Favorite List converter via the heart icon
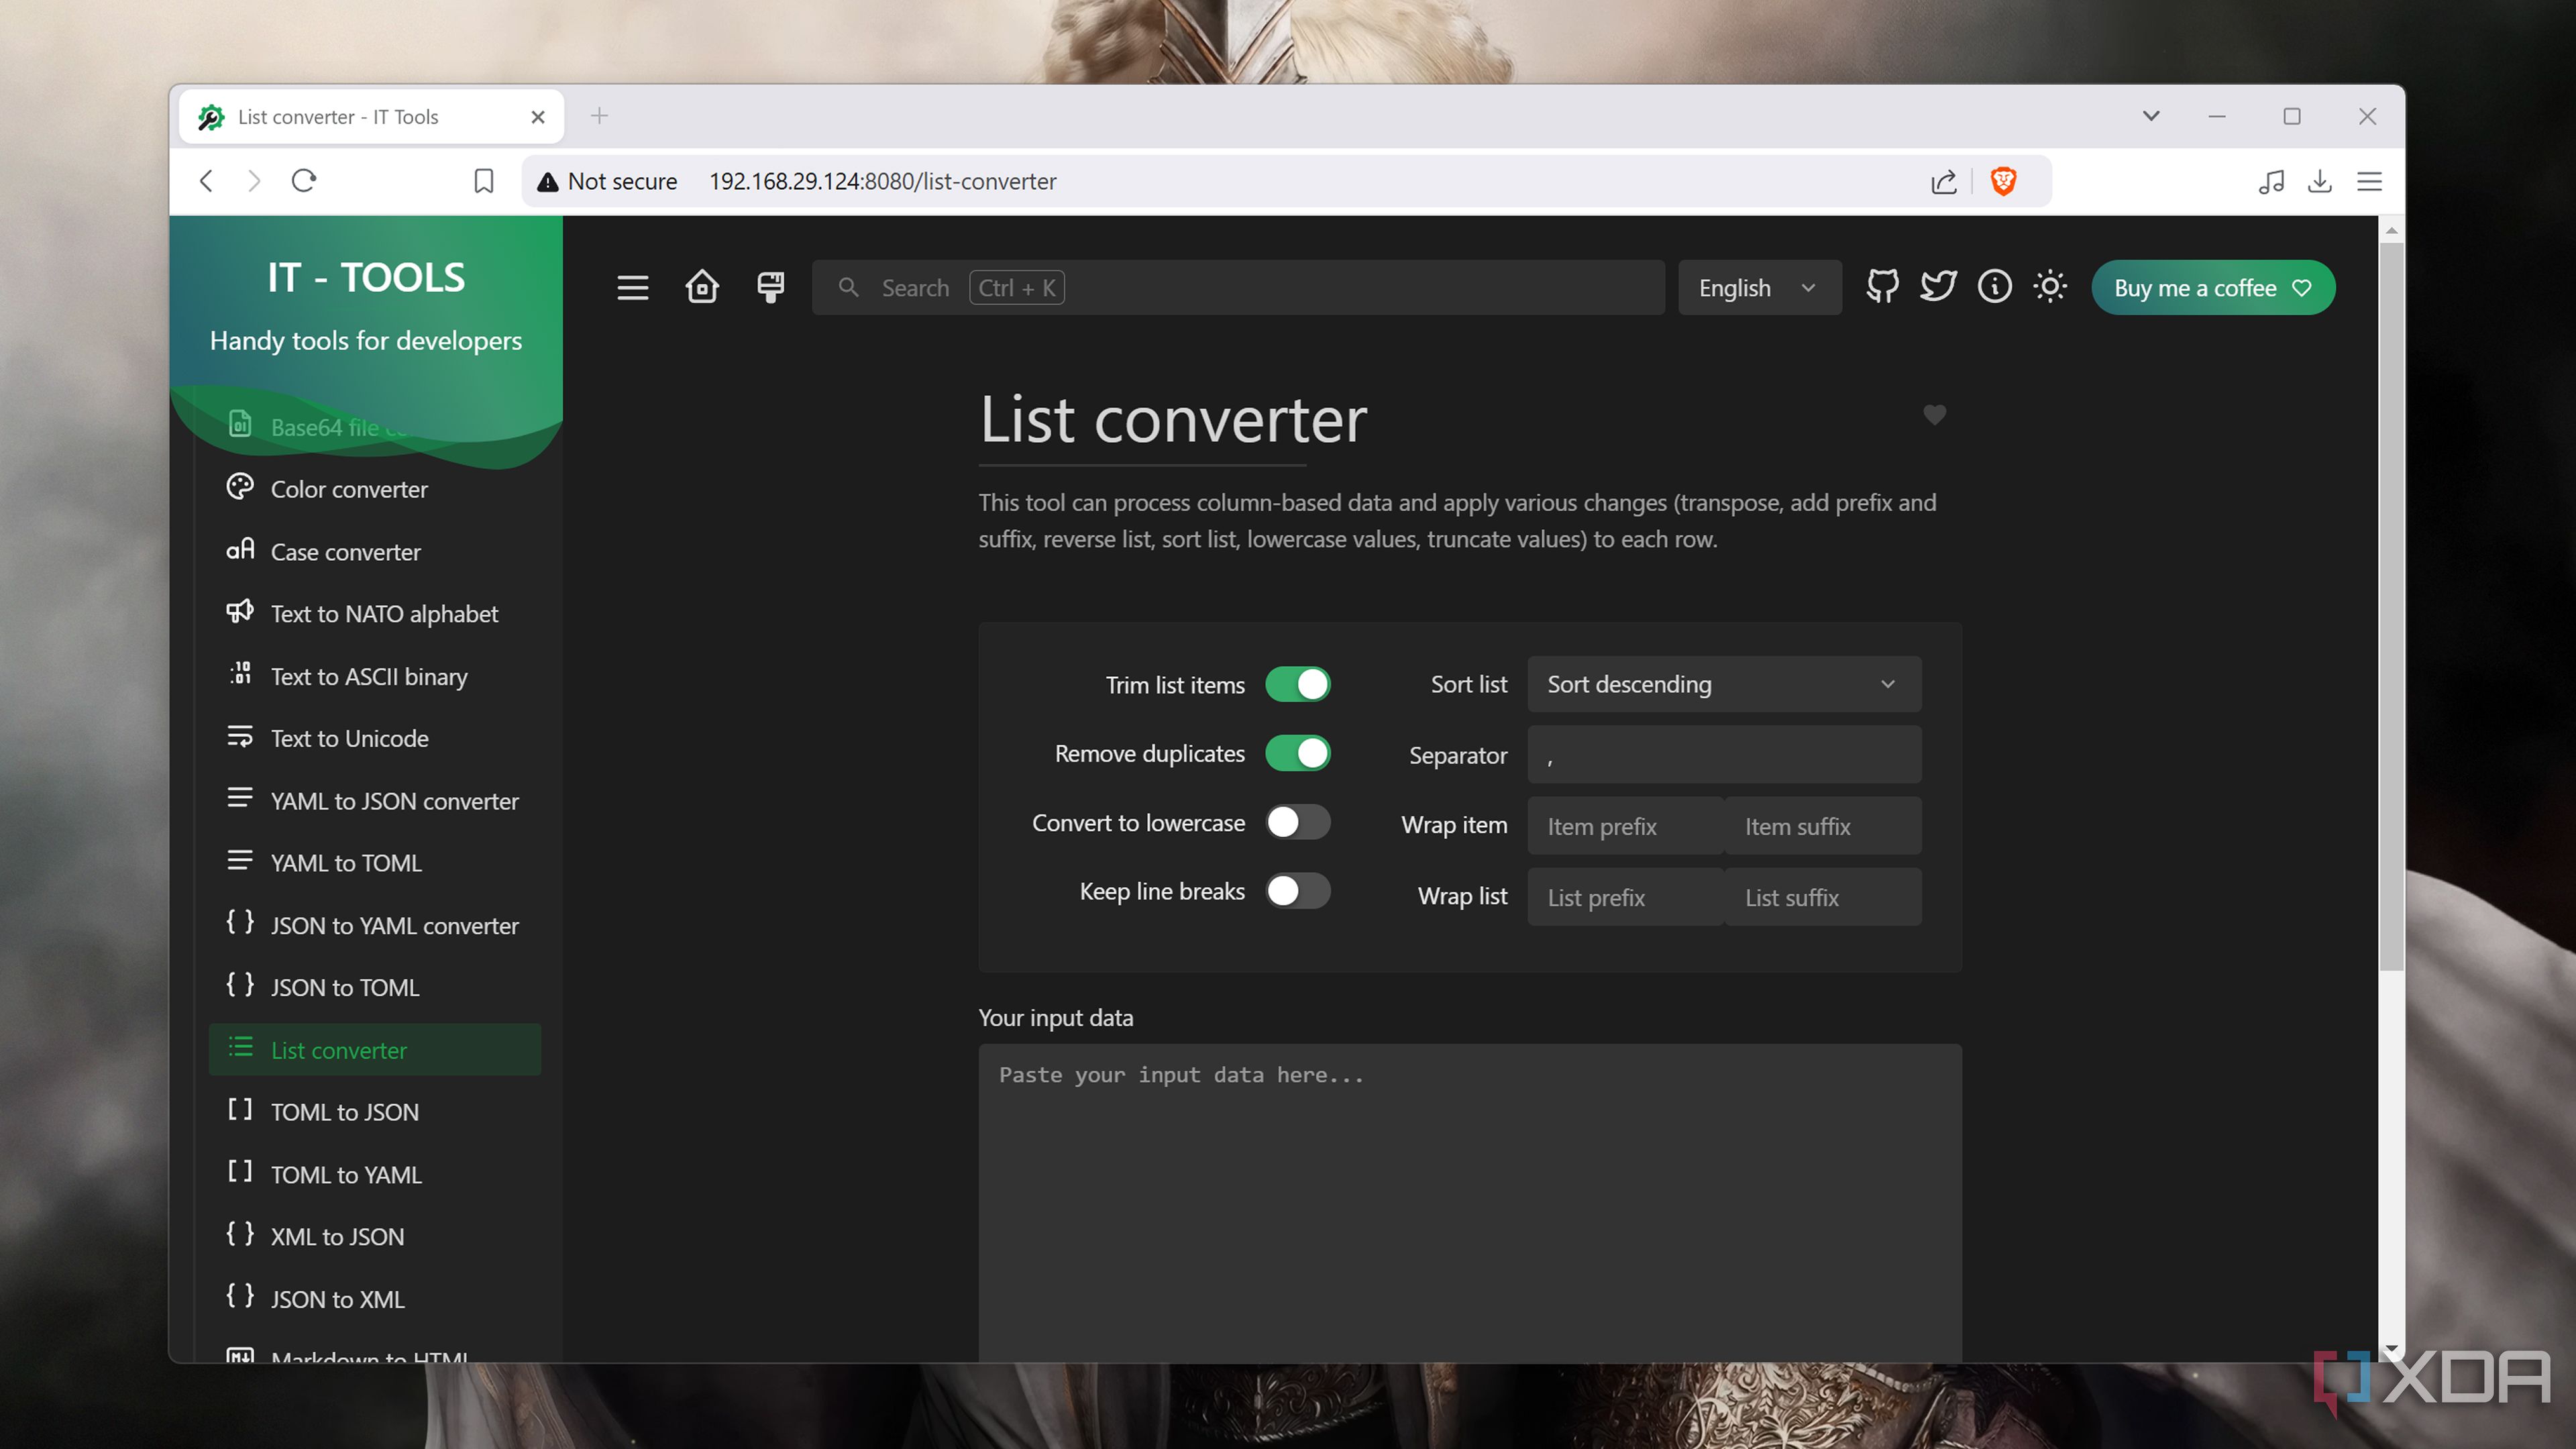2576x1449 pixels. click(x=1934, y=415)
